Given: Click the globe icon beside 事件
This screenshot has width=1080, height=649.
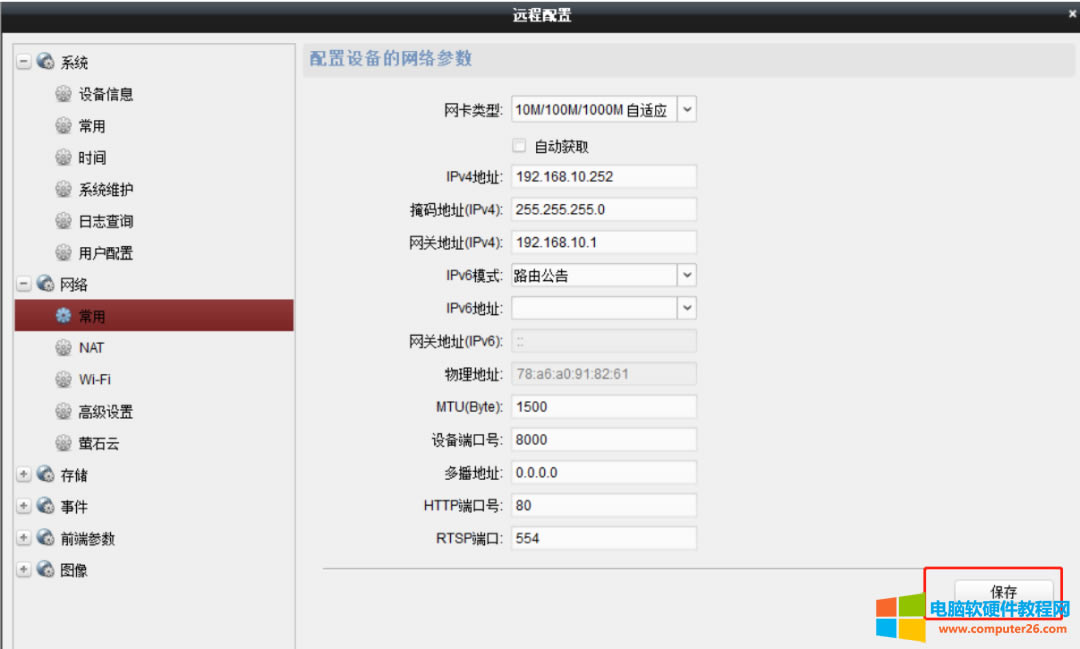Looking at the screenshot, I should (x=45, y=506).
